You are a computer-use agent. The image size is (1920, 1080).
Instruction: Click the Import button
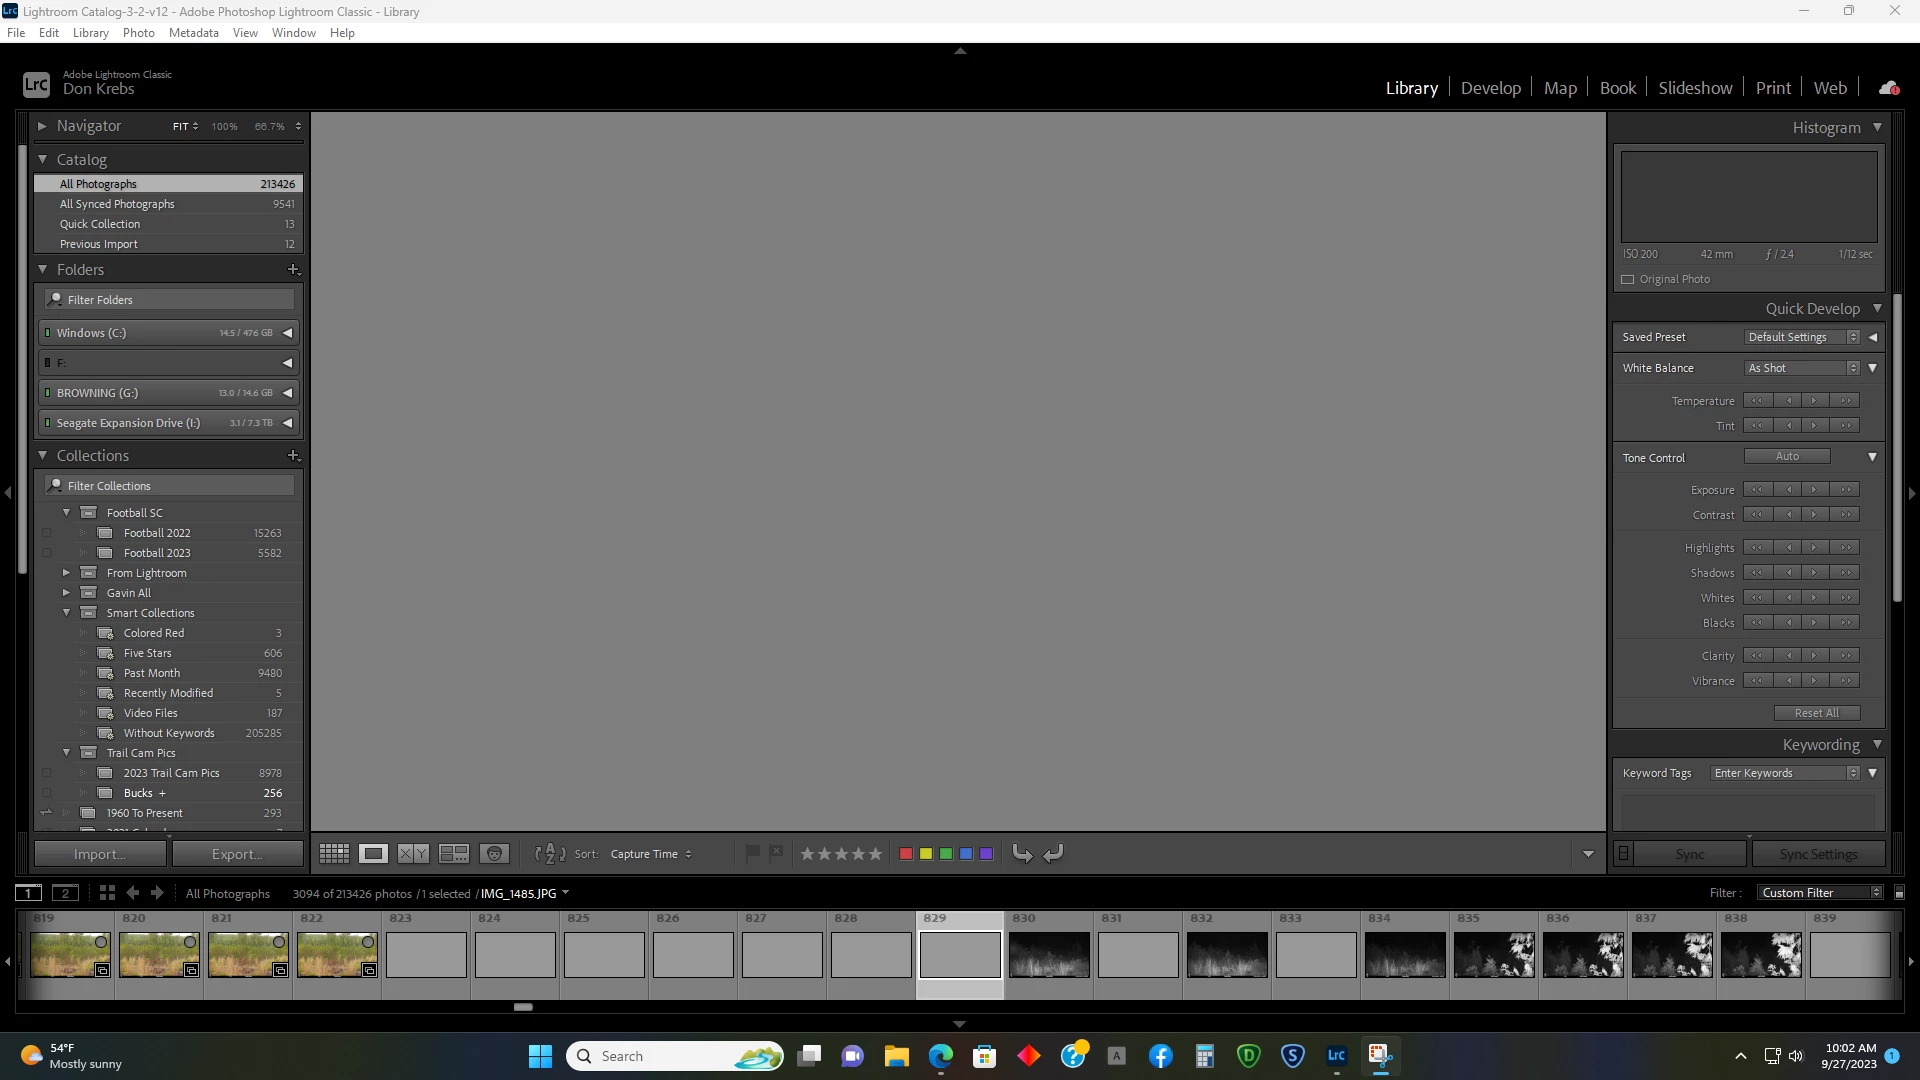point(99,854)
